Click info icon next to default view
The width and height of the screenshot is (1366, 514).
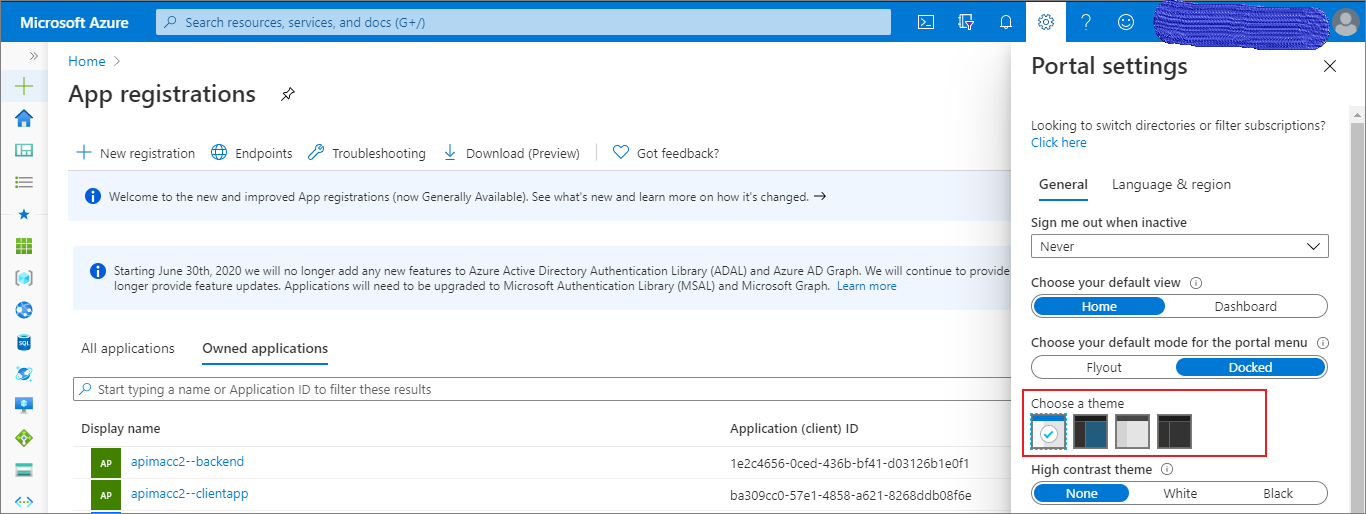tap(1196, 283)
